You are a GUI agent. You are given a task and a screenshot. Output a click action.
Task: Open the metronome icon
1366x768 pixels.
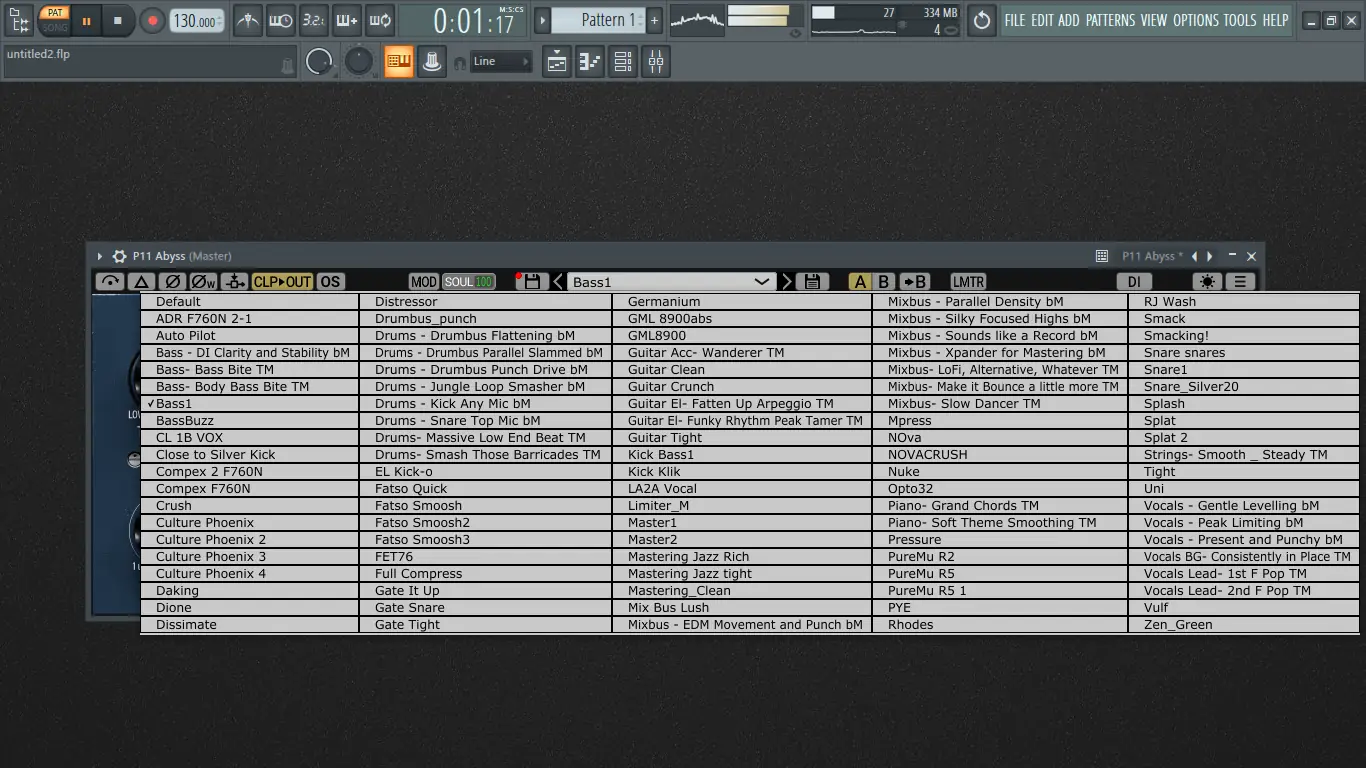[247, 20]
